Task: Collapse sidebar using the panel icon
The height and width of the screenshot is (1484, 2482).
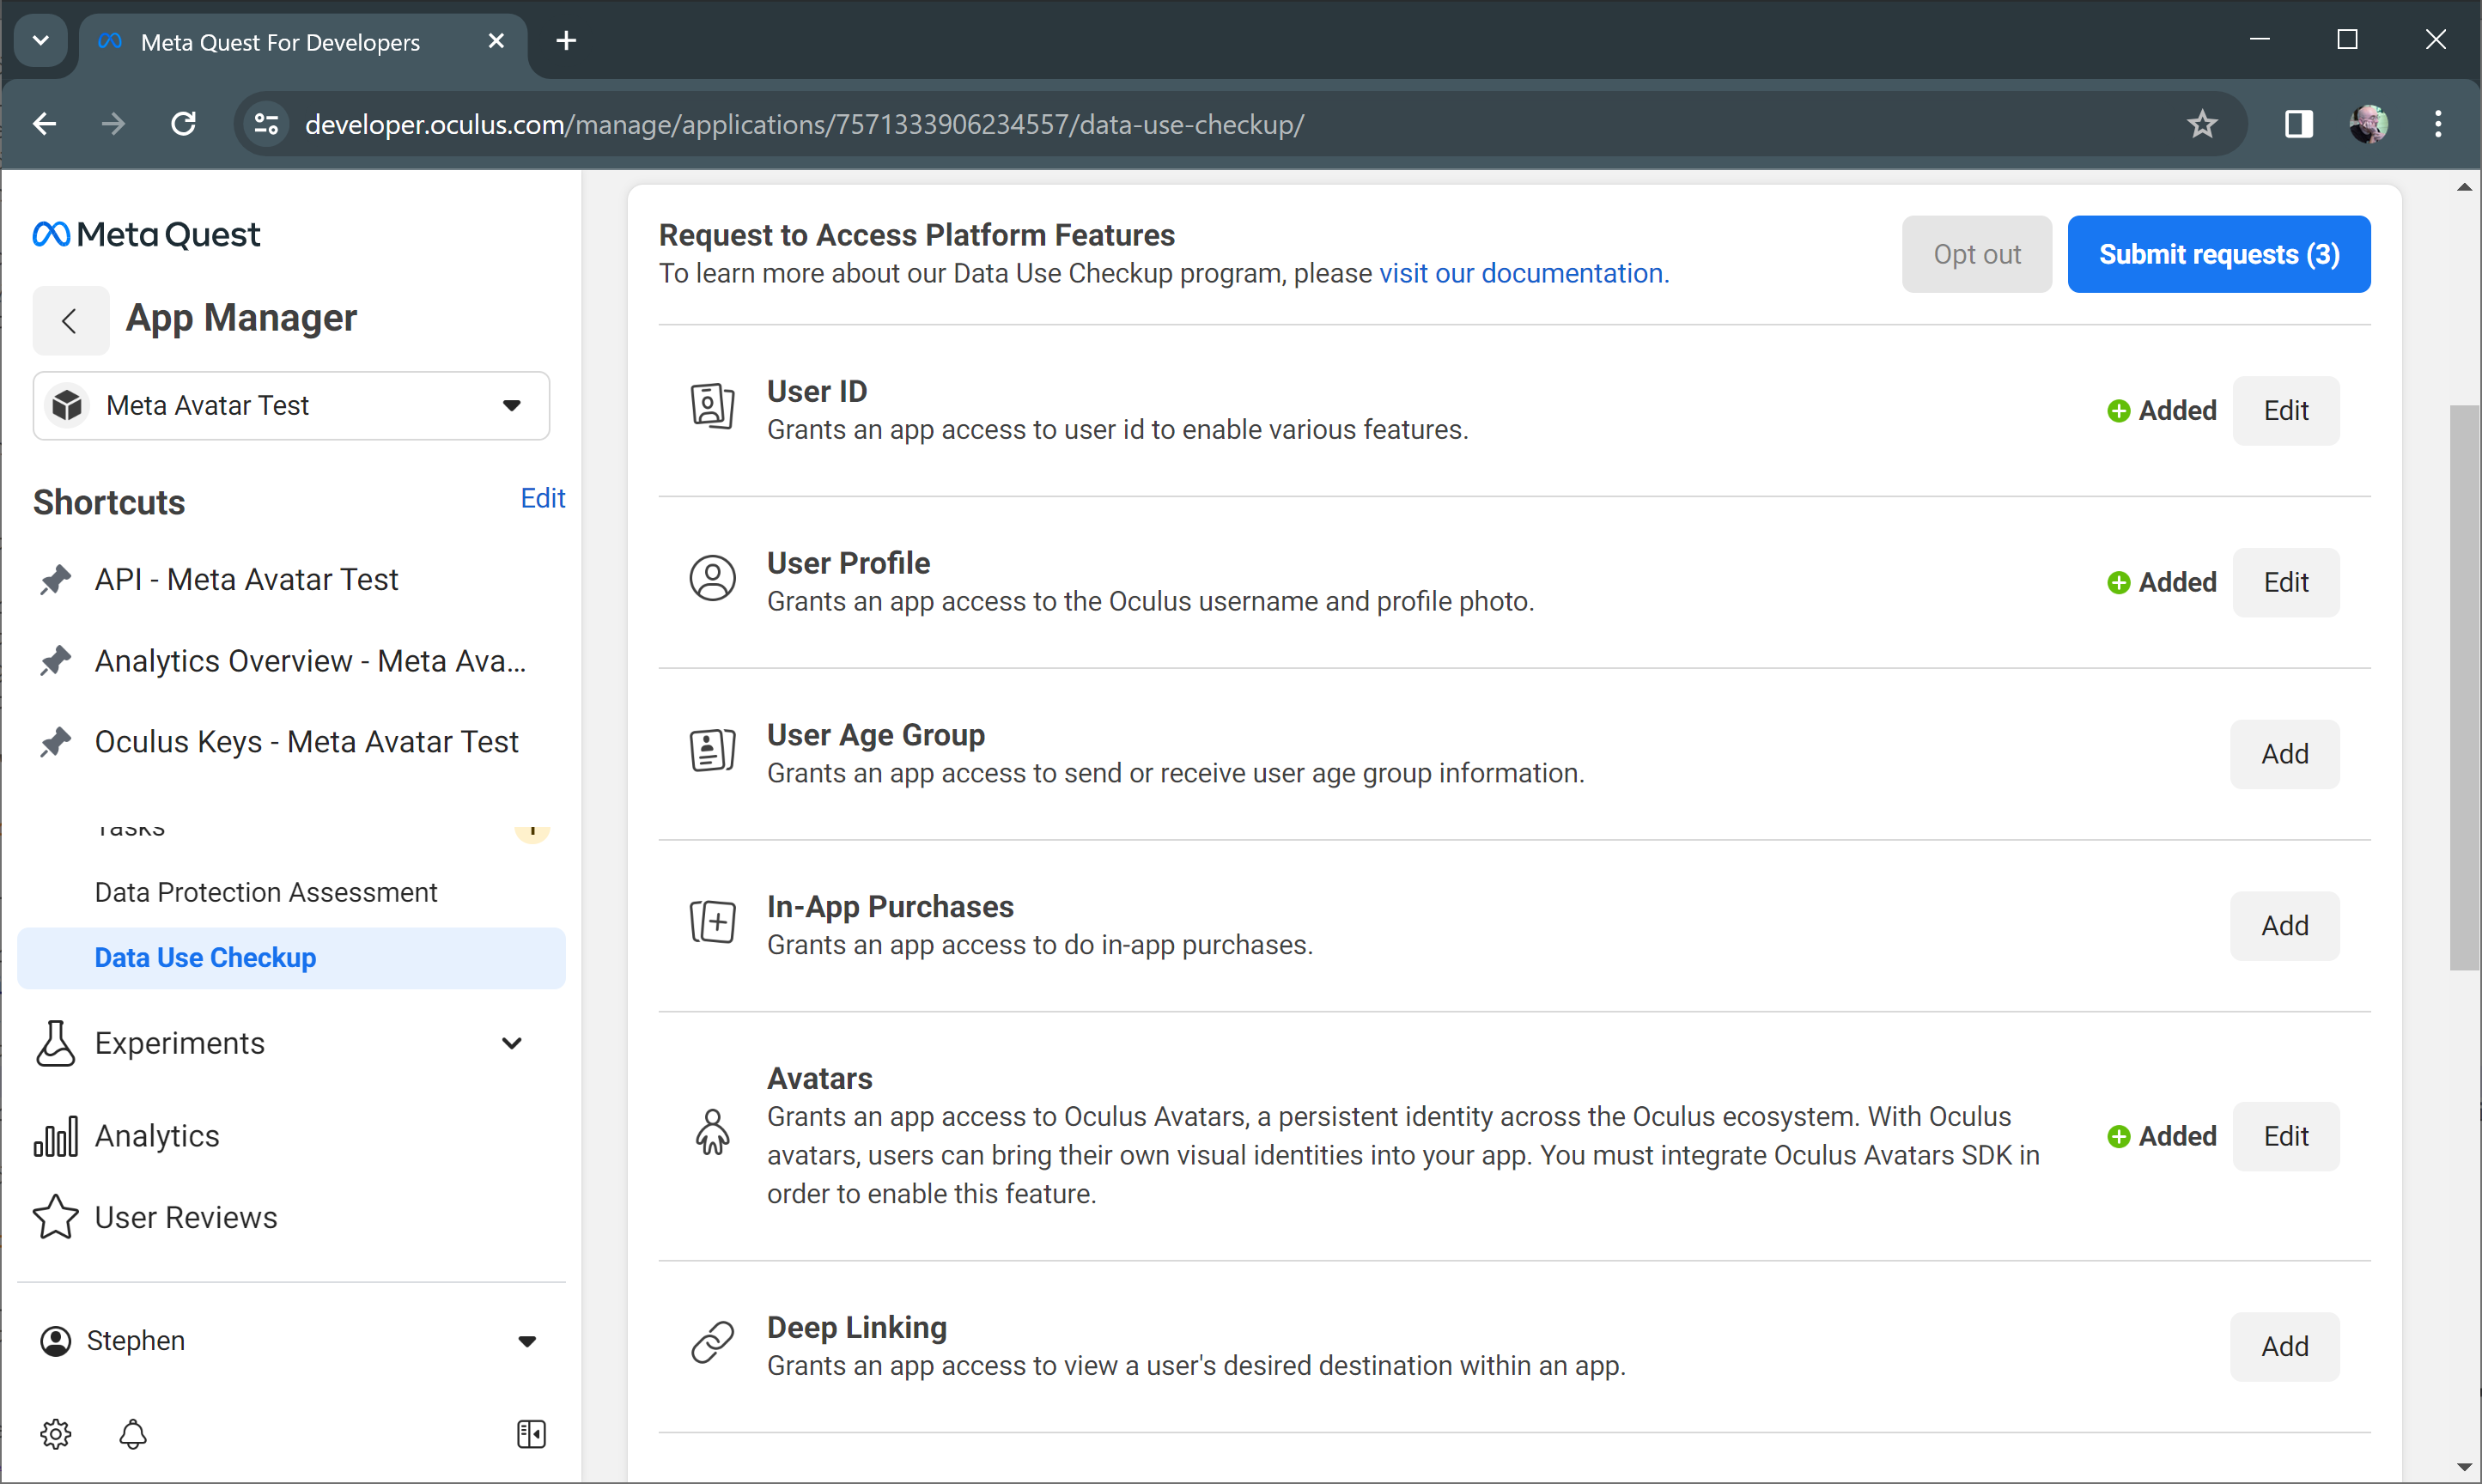Action: coord(531,1434)
